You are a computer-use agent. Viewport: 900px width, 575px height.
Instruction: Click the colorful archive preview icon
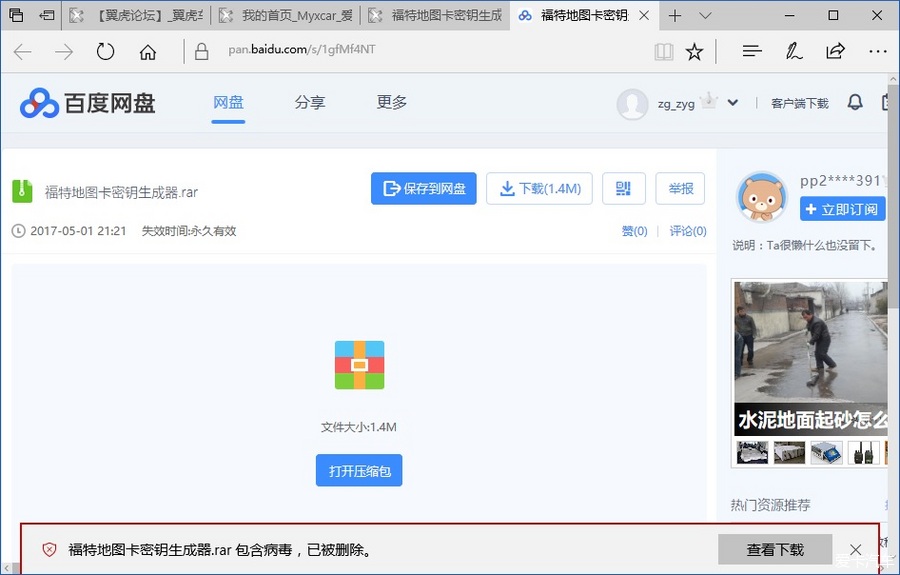pos(359,365)
